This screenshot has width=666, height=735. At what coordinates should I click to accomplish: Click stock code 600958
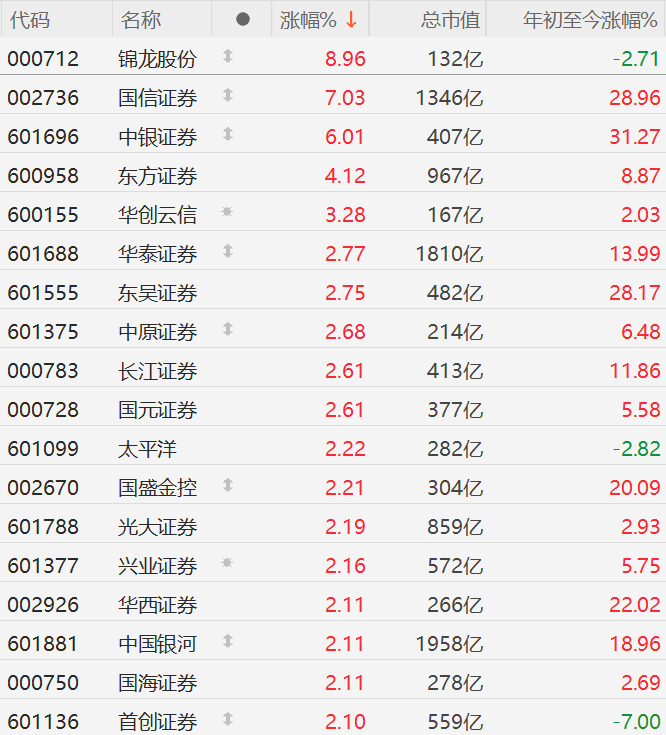point(43,176)
